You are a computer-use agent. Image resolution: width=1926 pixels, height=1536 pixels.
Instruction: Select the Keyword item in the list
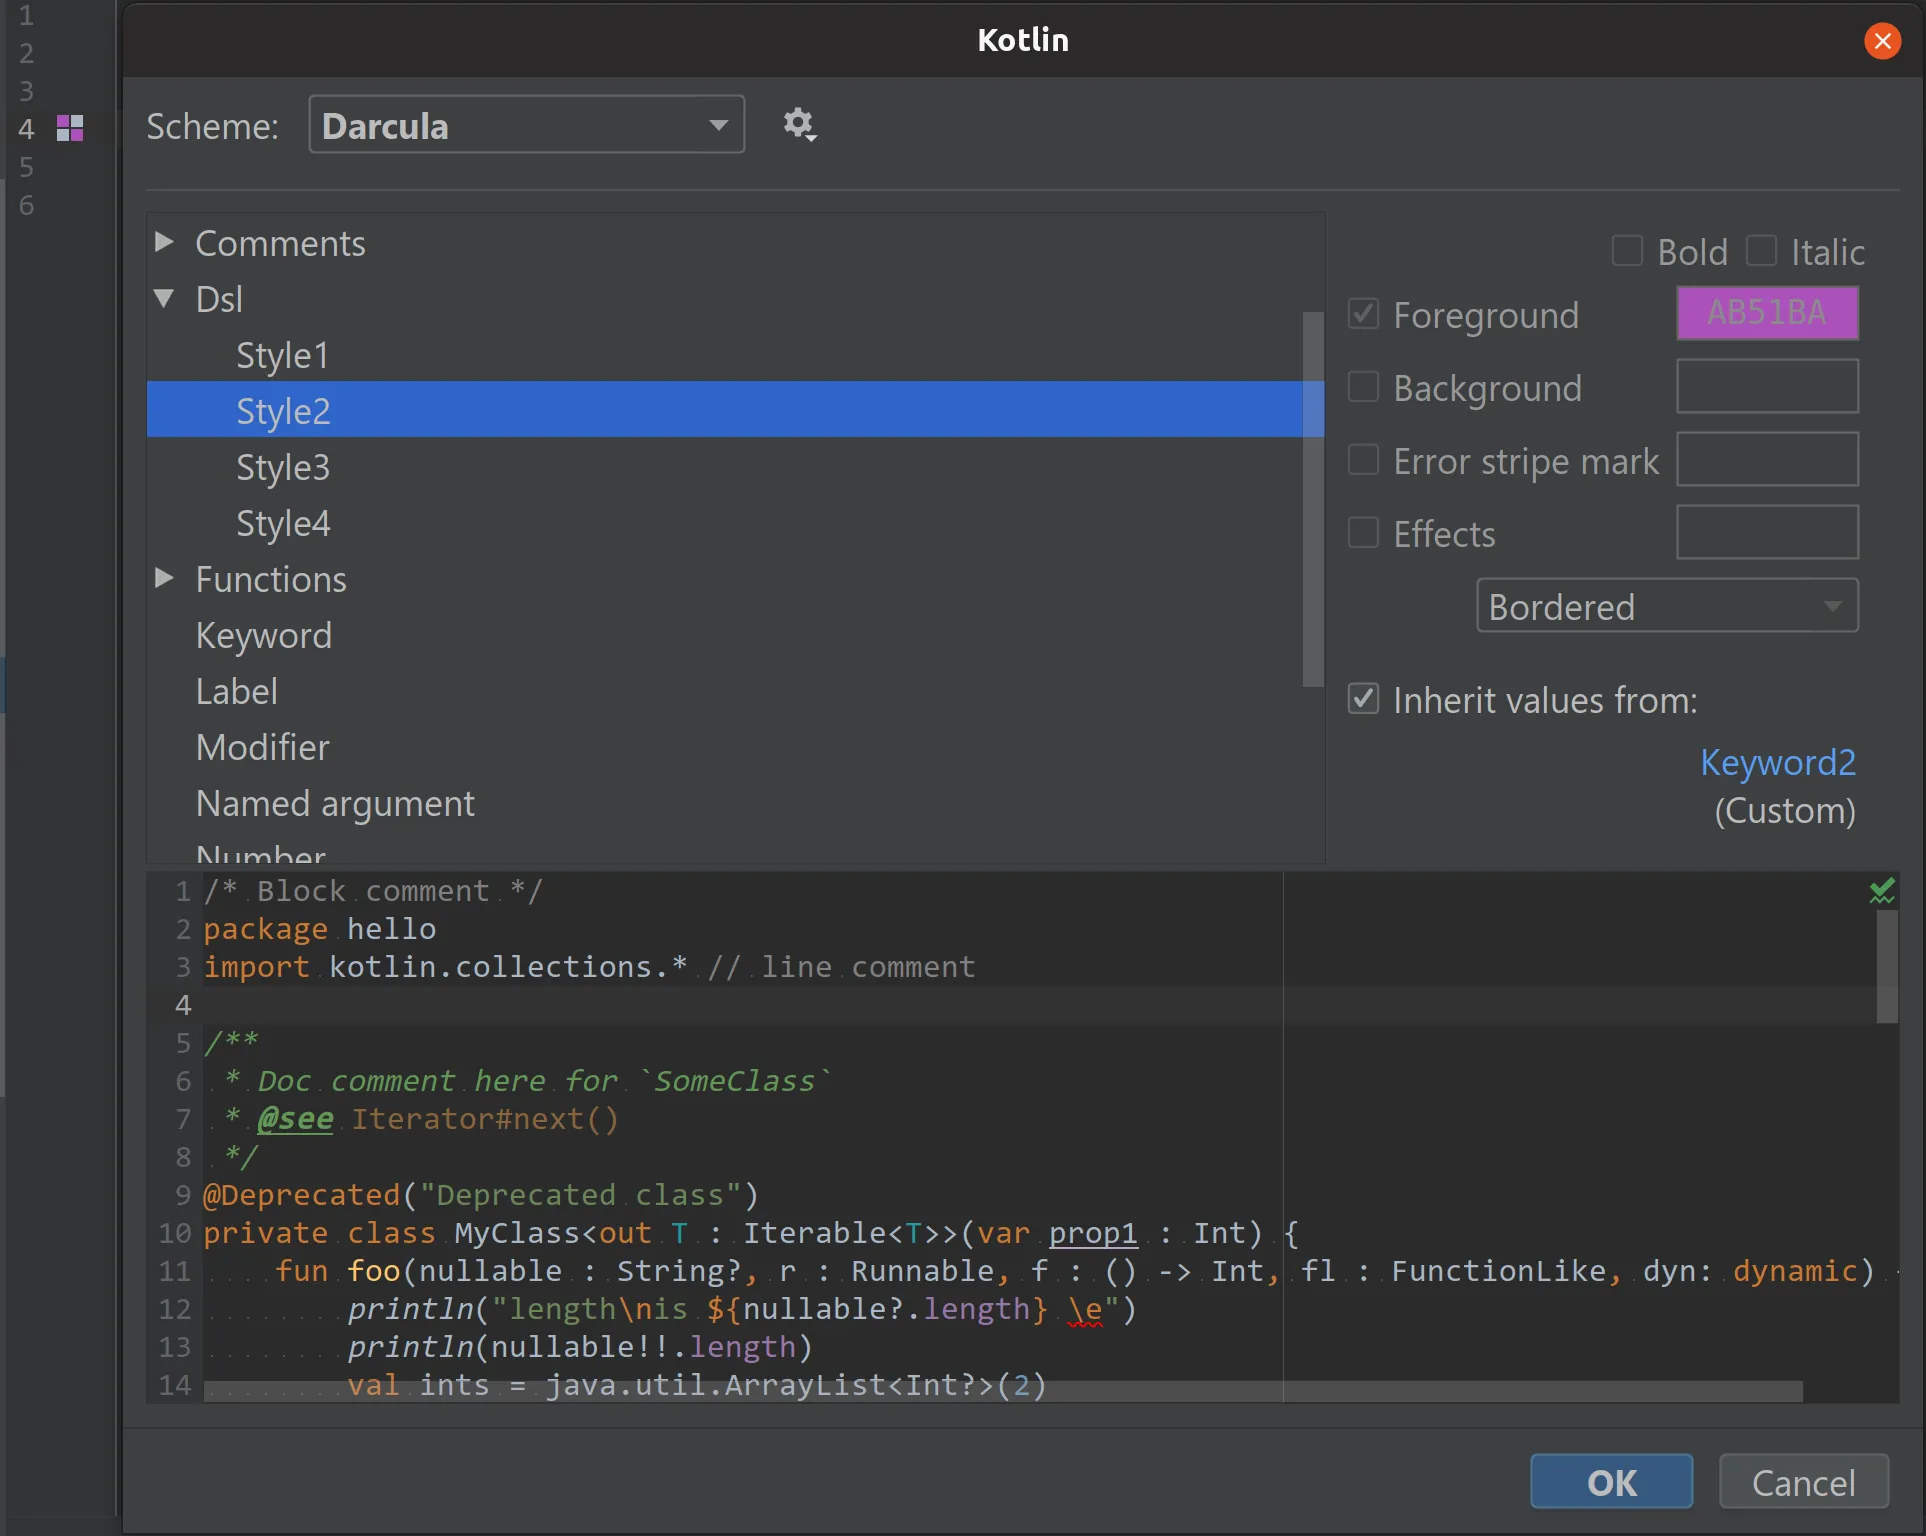(263, 635)
